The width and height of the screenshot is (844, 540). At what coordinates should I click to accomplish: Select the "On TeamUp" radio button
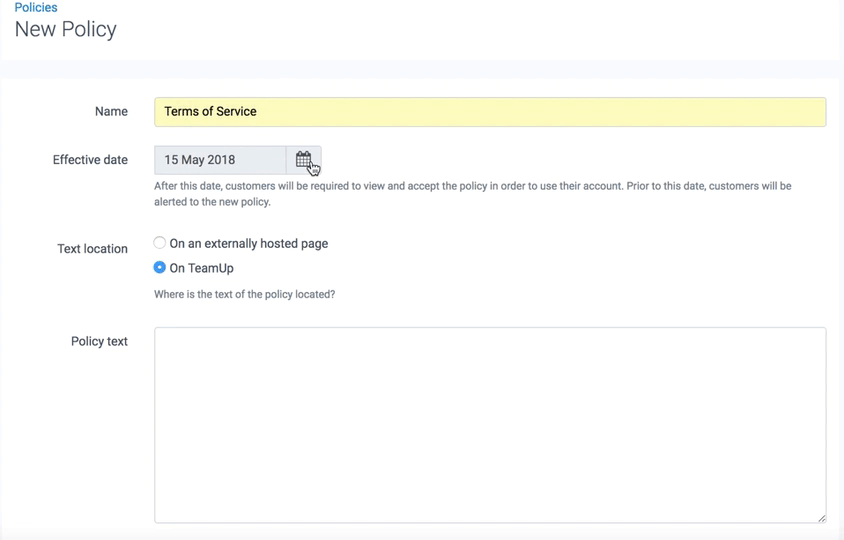[x=160, y=268]
